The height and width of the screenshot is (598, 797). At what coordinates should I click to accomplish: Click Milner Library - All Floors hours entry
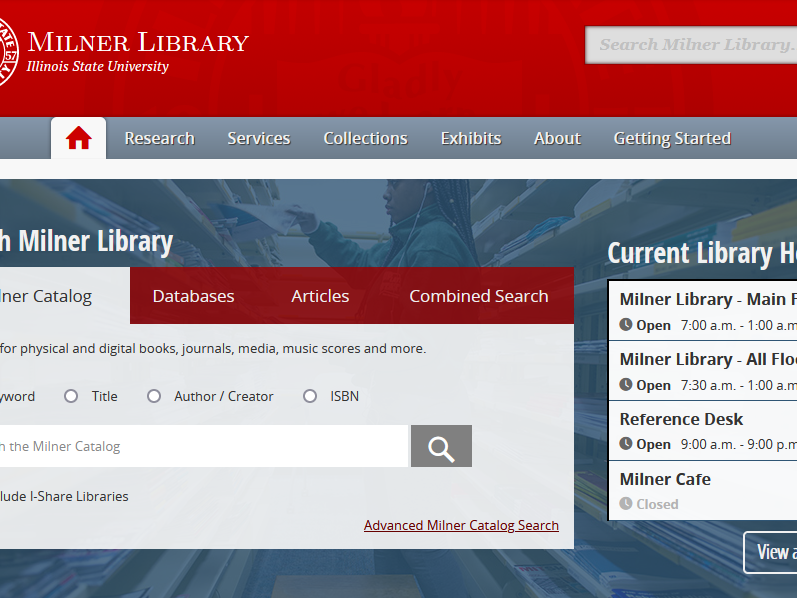pyautogui.click(x=703, y=371)
